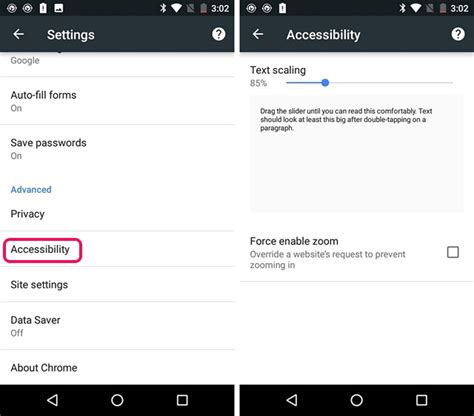Tap Android home button on left phone
The width and height of the screenshot is (474, 416).
coord(117,400)
